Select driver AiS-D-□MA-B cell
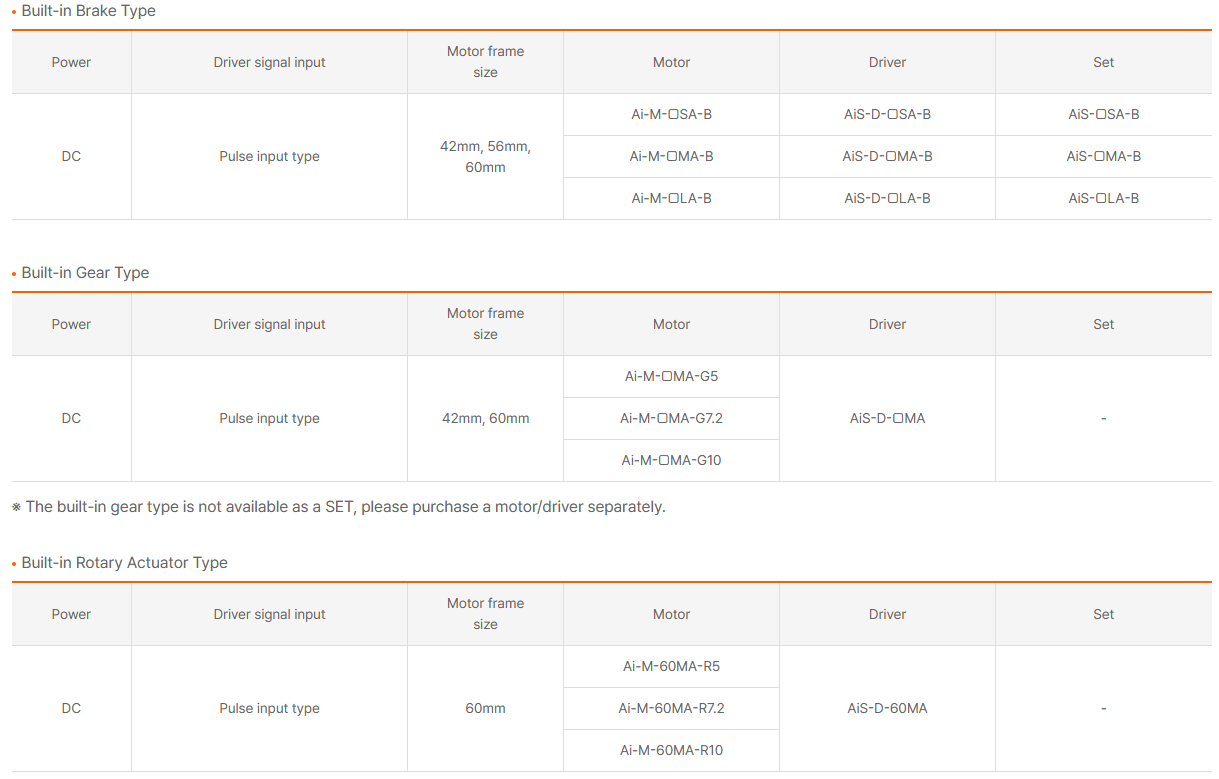Viewport: 1219px width, 779px height. click(x=887, y=156)
